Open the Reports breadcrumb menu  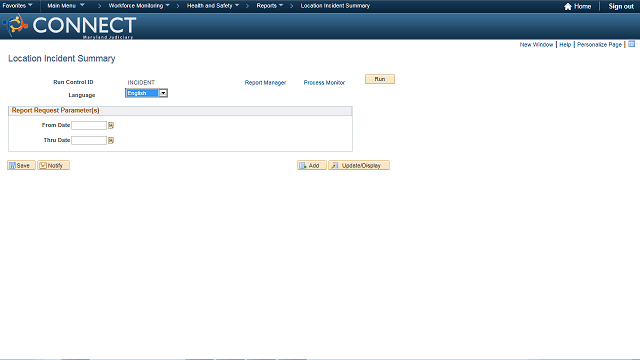[x=269, y=6]
